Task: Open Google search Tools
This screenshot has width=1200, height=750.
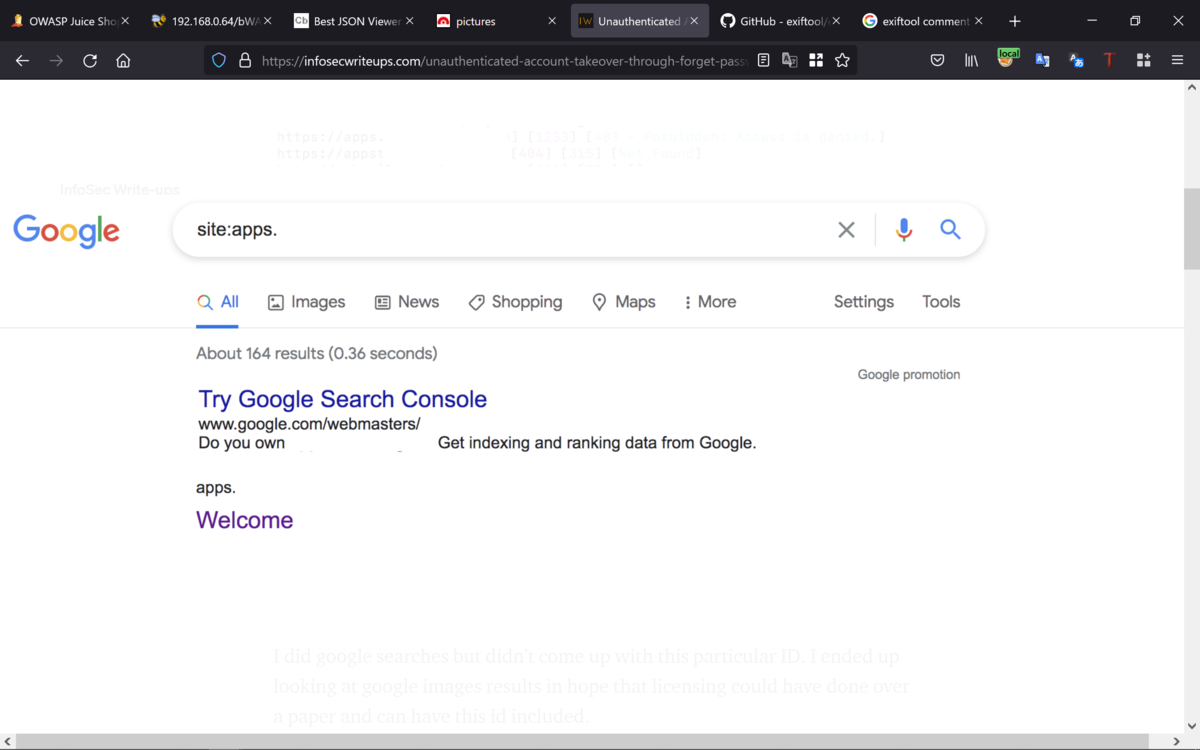Action: 941,302
